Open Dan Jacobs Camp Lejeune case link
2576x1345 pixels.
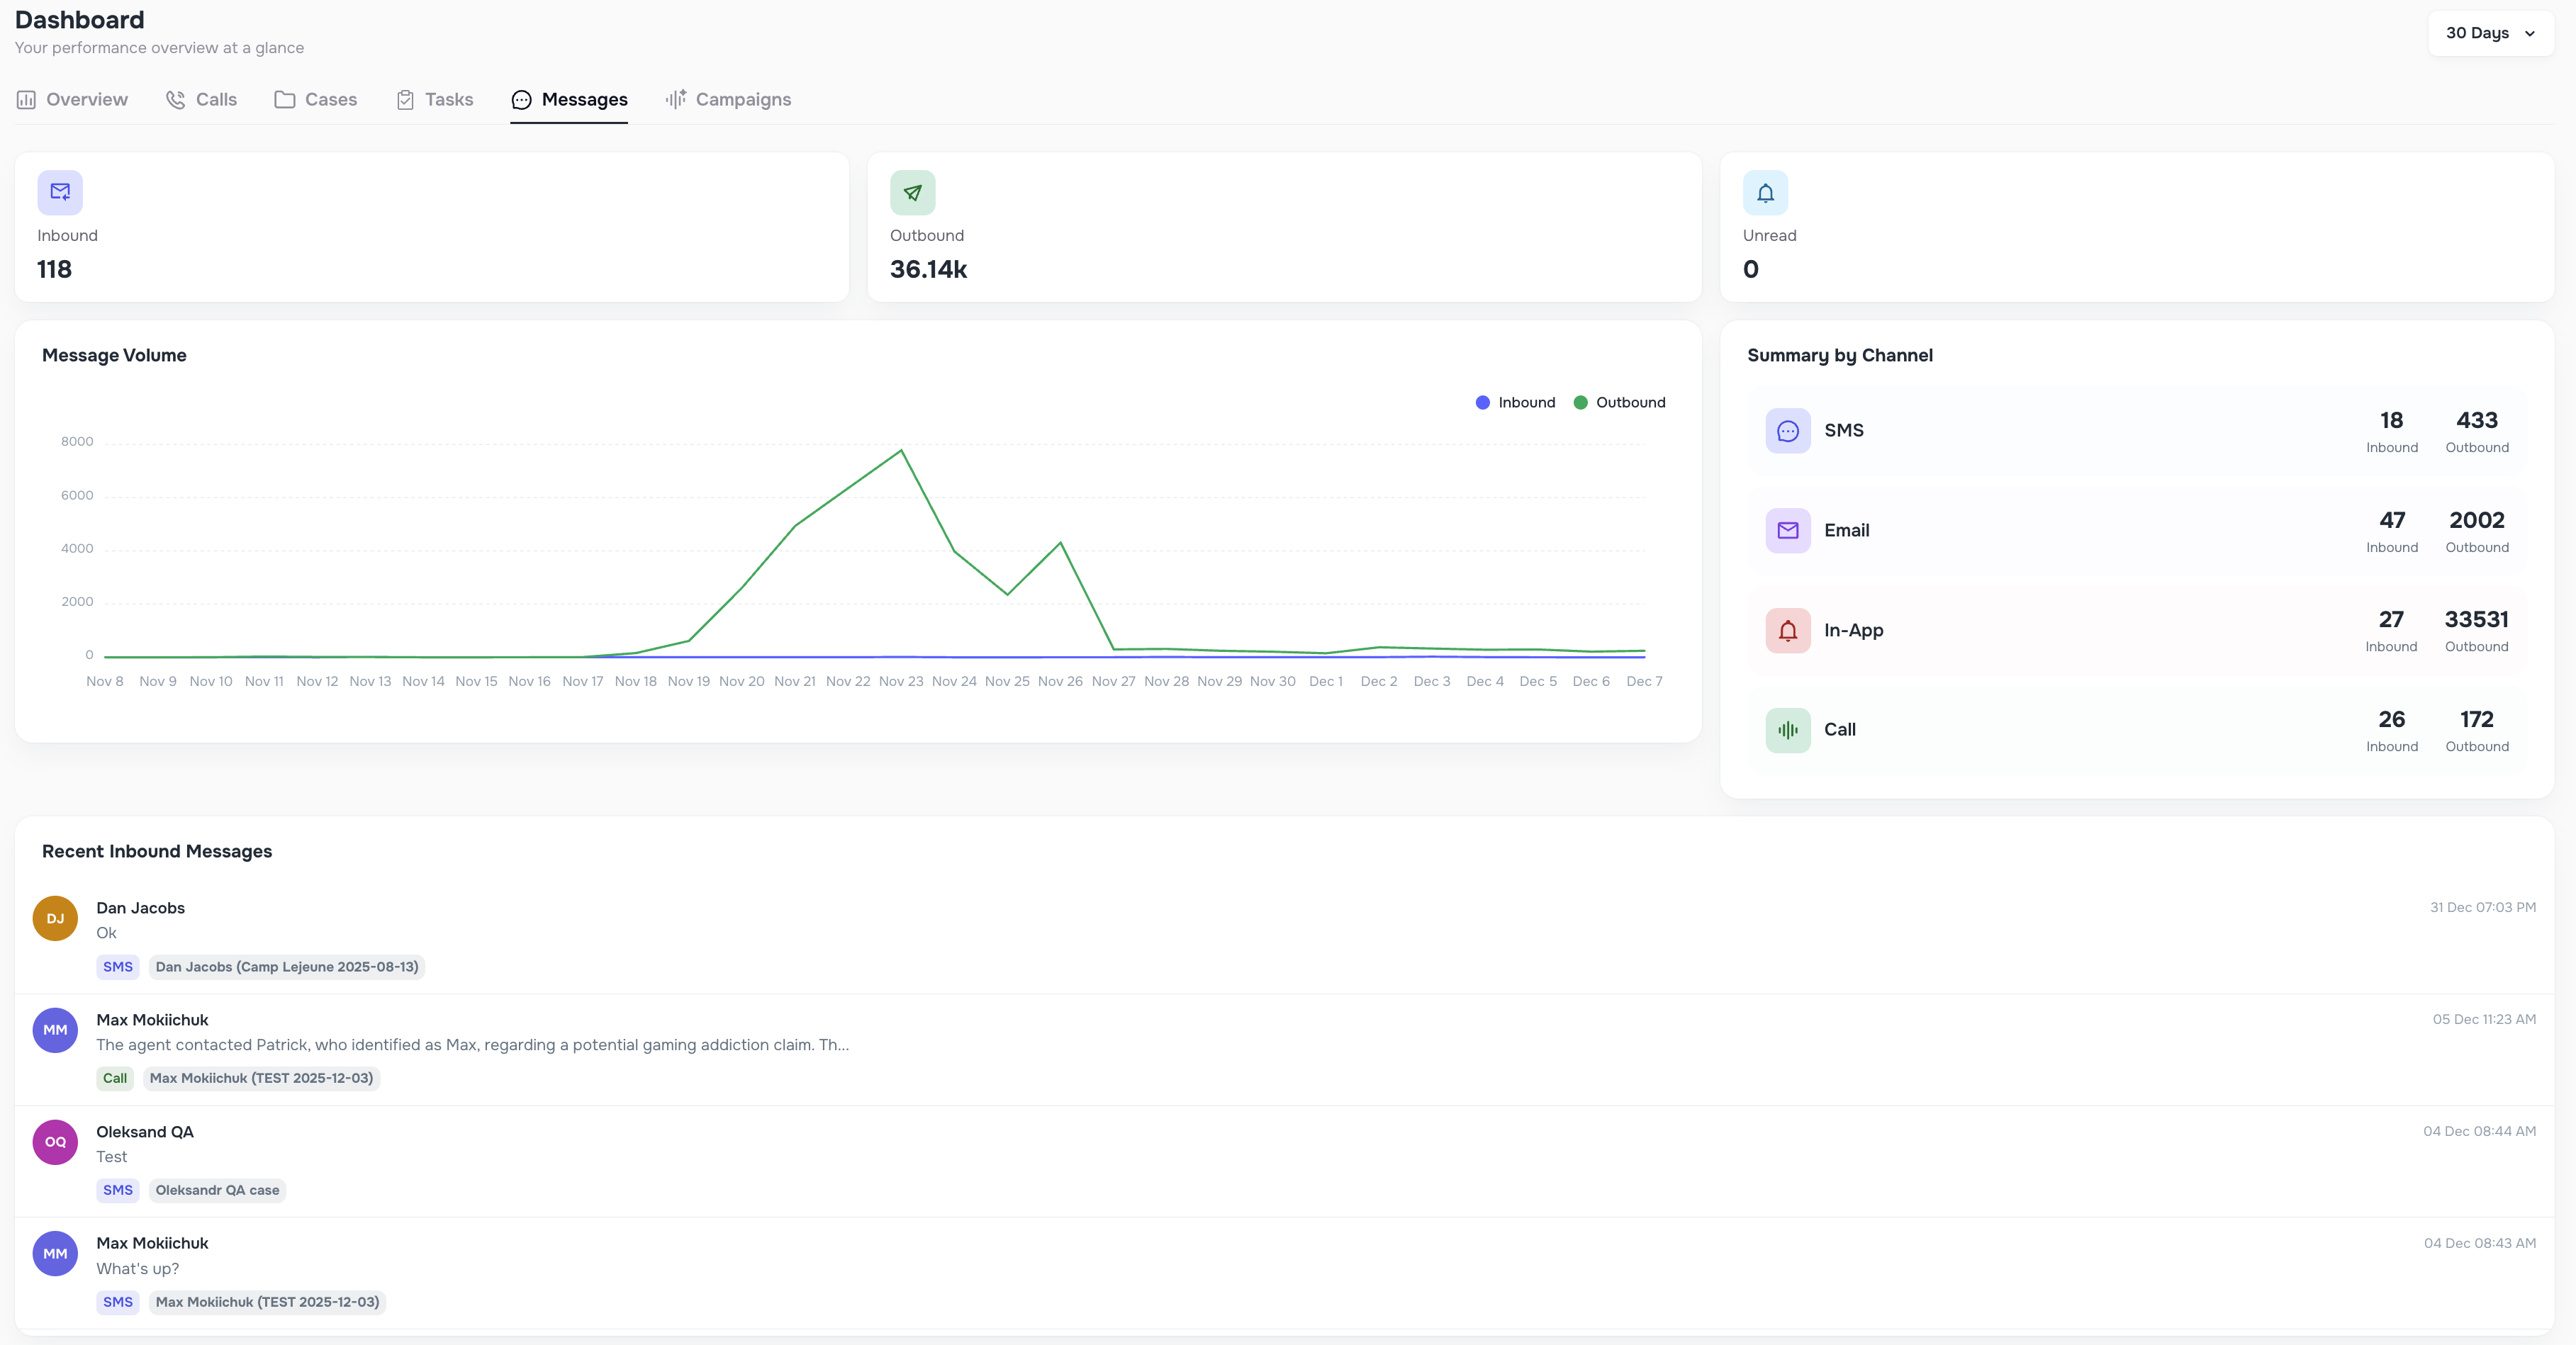tap(287, 967)
